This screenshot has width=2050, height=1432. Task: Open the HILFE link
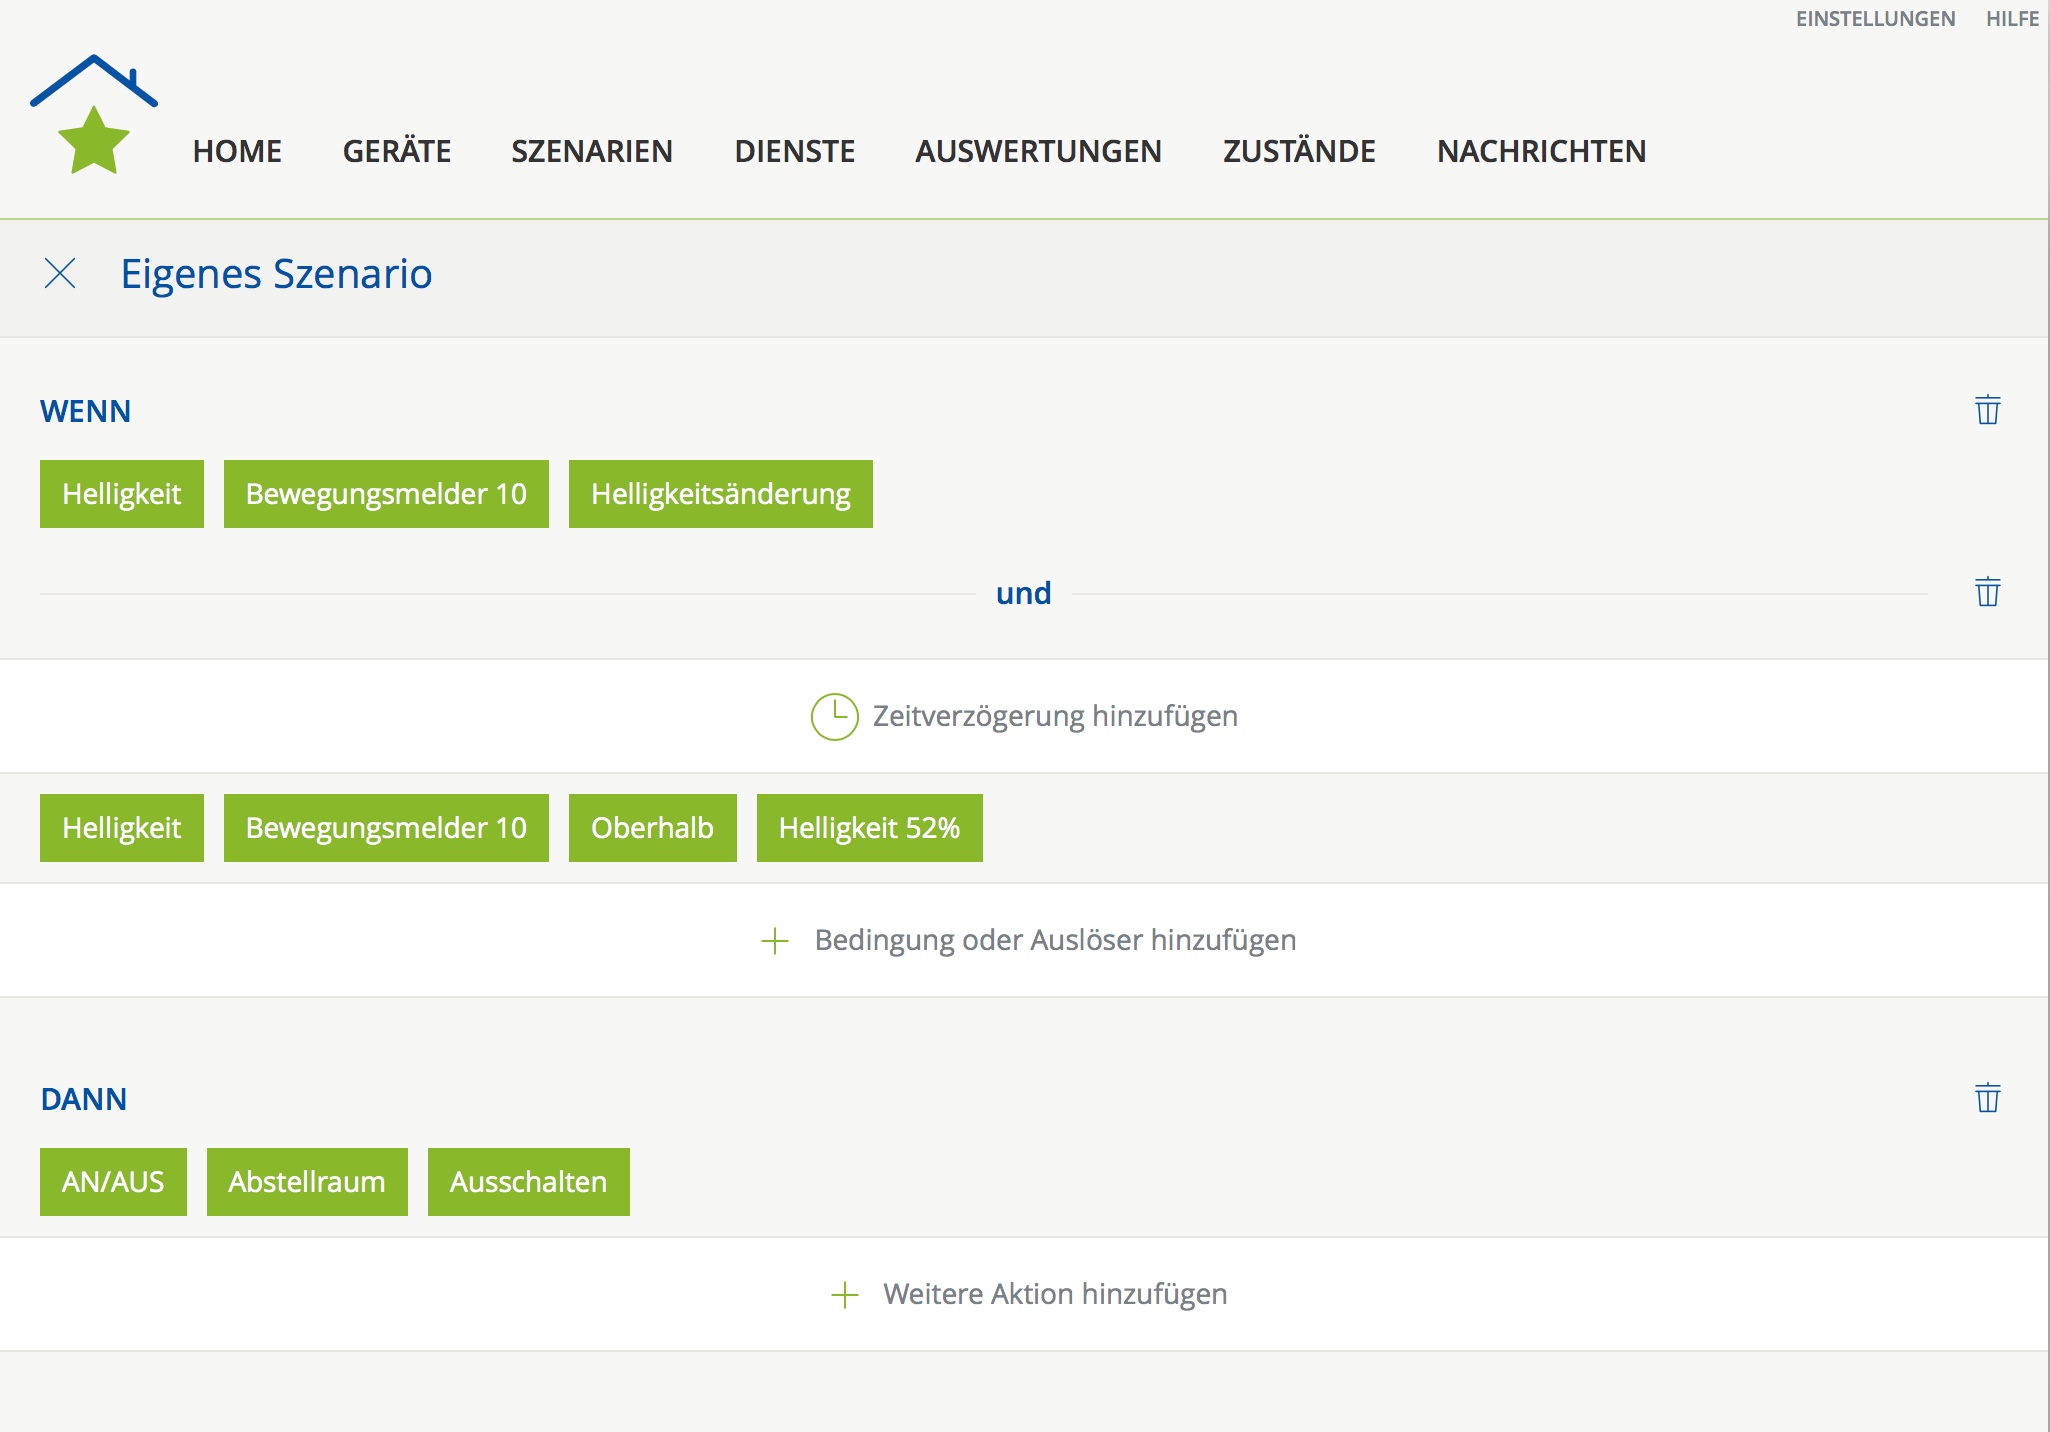2012,19
